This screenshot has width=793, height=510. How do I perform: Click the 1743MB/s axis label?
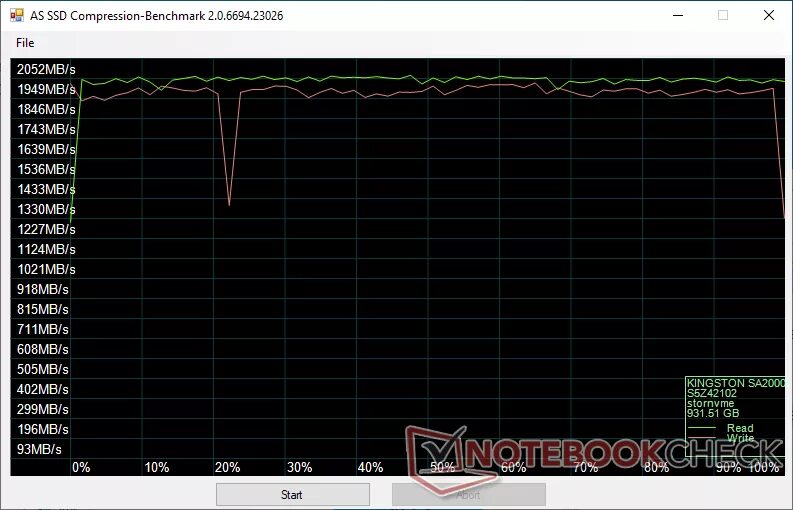46,130
